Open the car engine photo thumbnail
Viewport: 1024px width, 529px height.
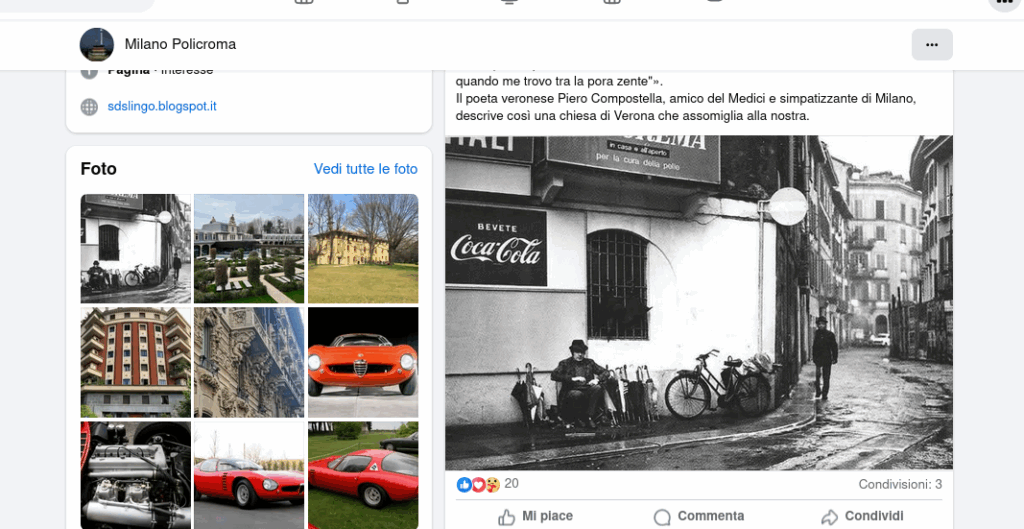pos(136,475)
